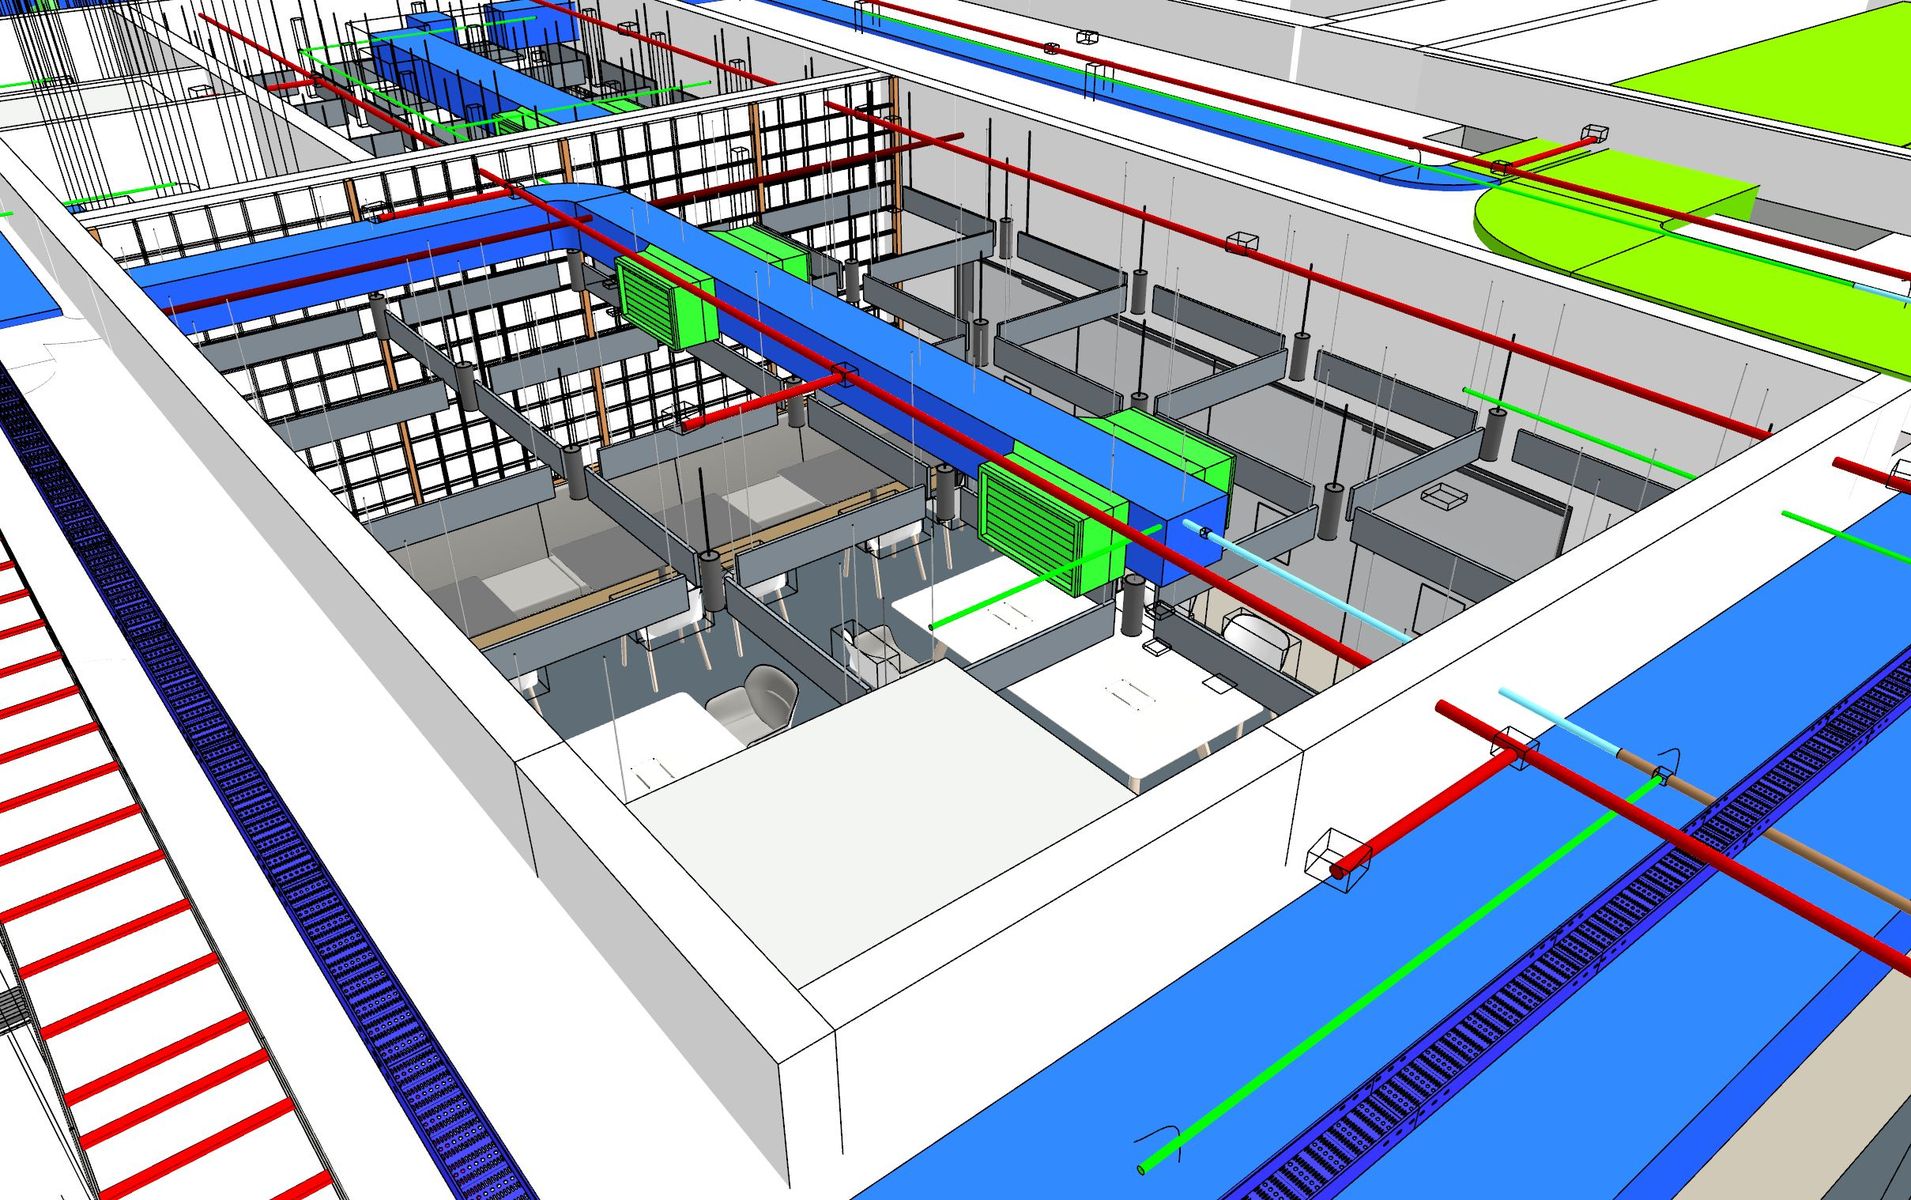Select the gray office chair near table
The height and width of the screenshot is (1200, 1911).
760,698
